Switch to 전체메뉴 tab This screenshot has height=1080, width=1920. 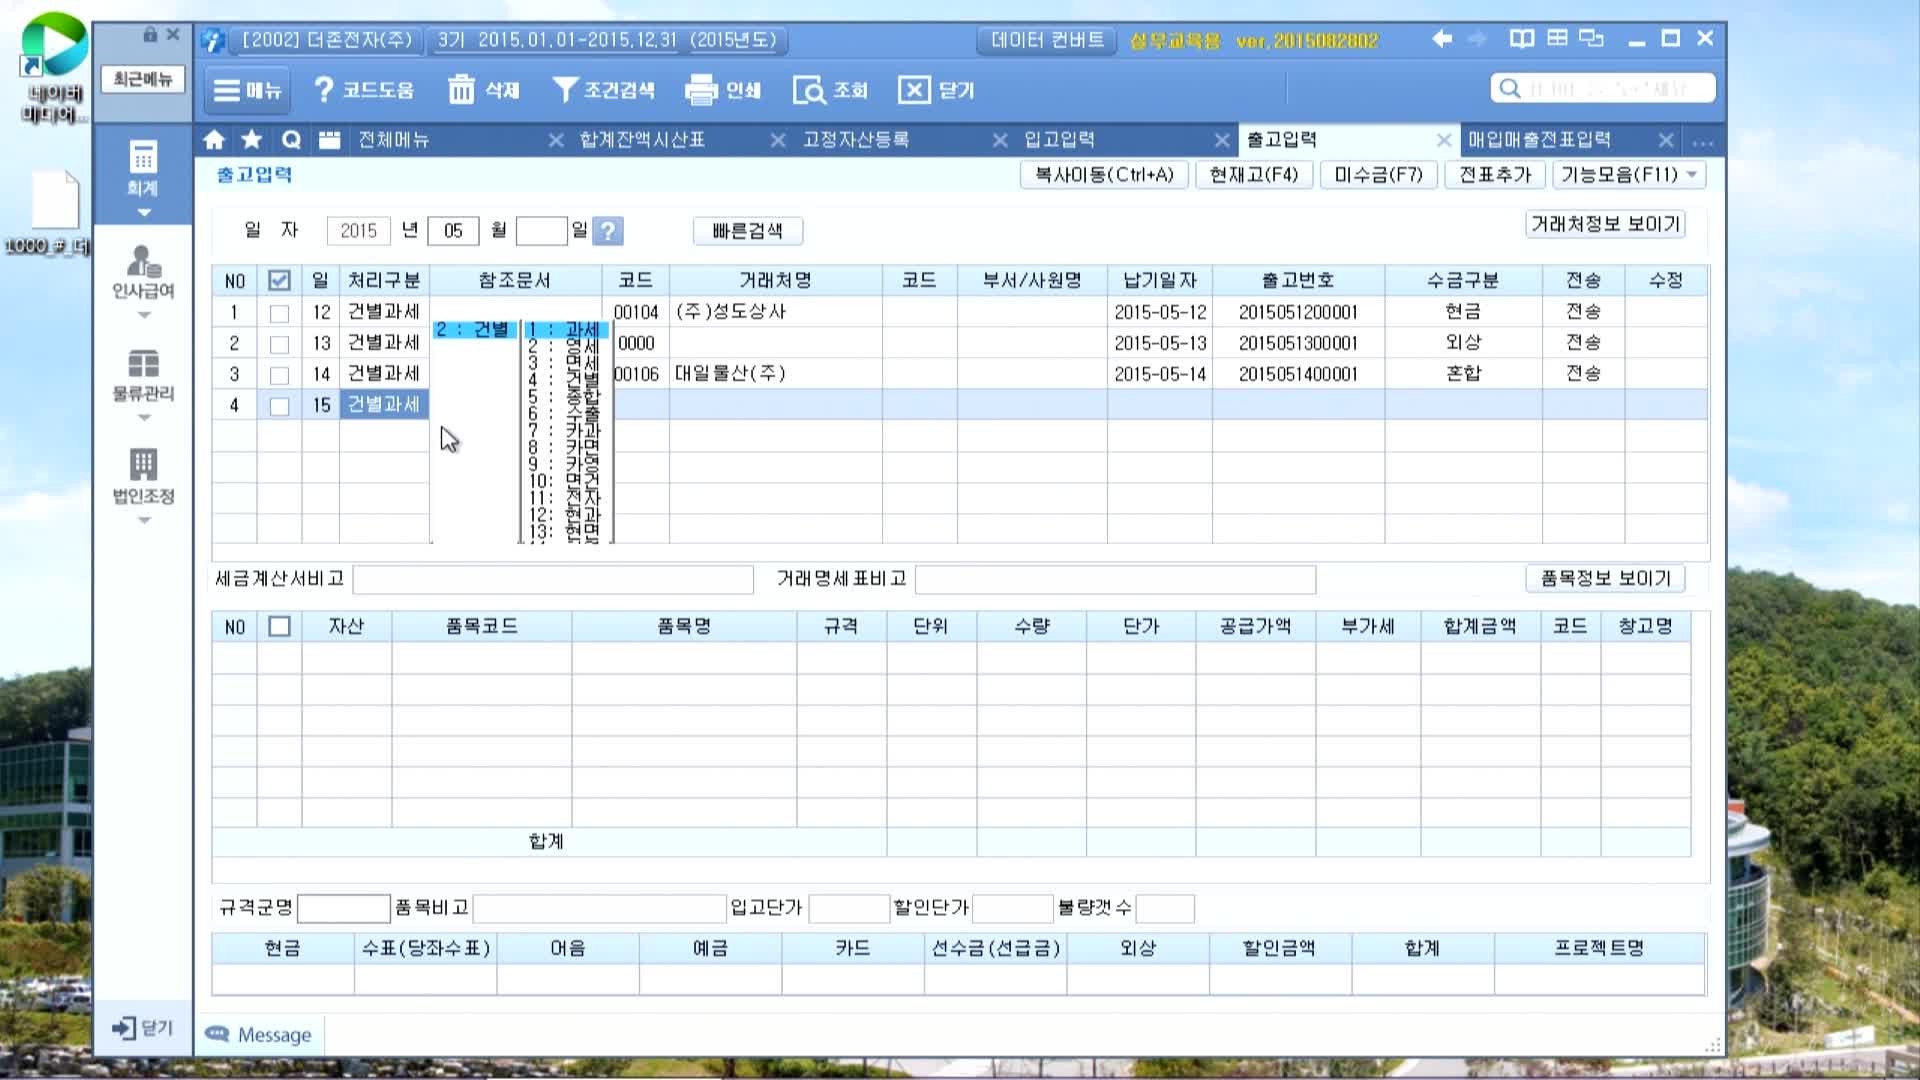click(394, 140)
